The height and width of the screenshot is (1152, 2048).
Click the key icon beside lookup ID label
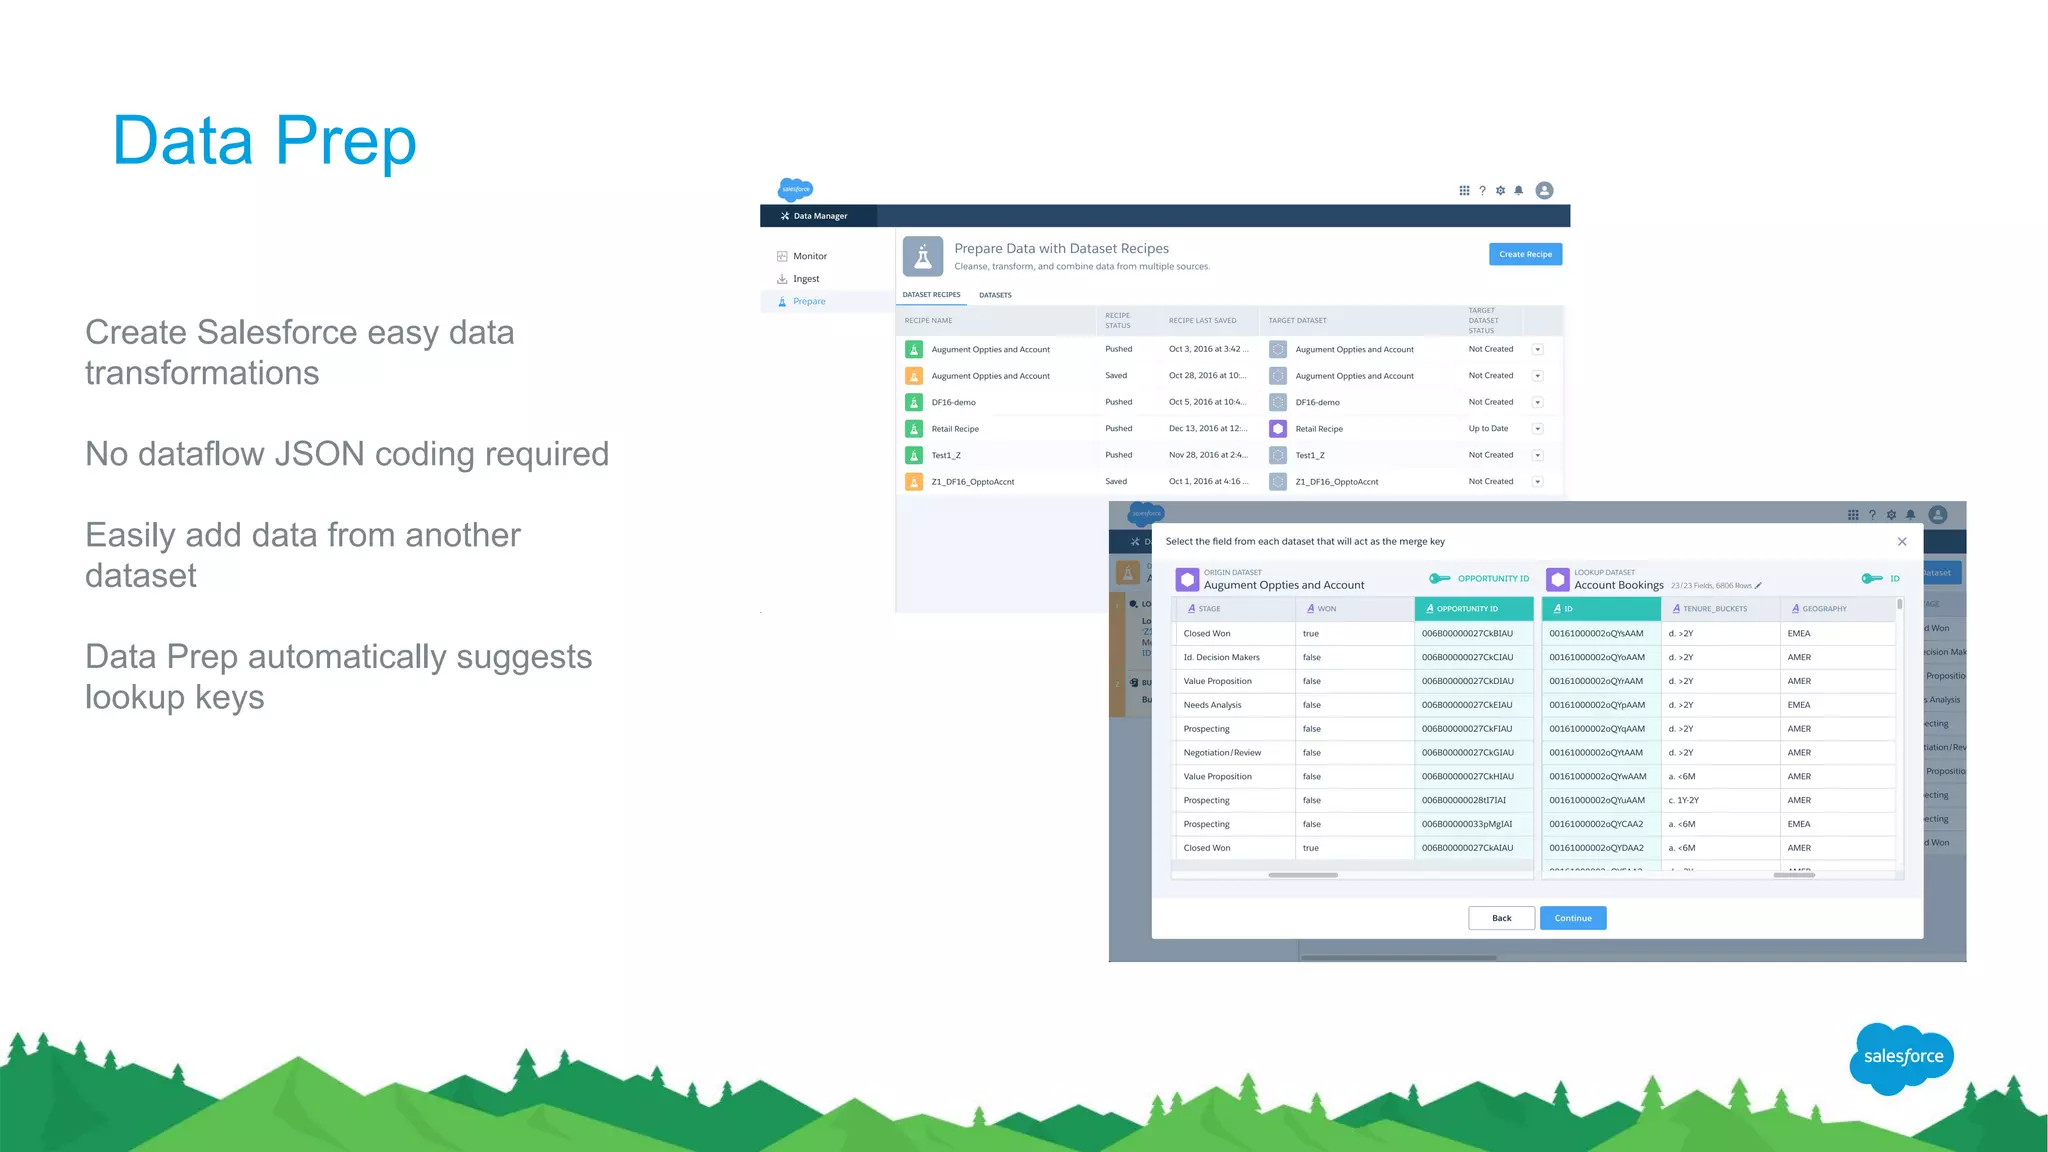click(x=1872, y=578)
